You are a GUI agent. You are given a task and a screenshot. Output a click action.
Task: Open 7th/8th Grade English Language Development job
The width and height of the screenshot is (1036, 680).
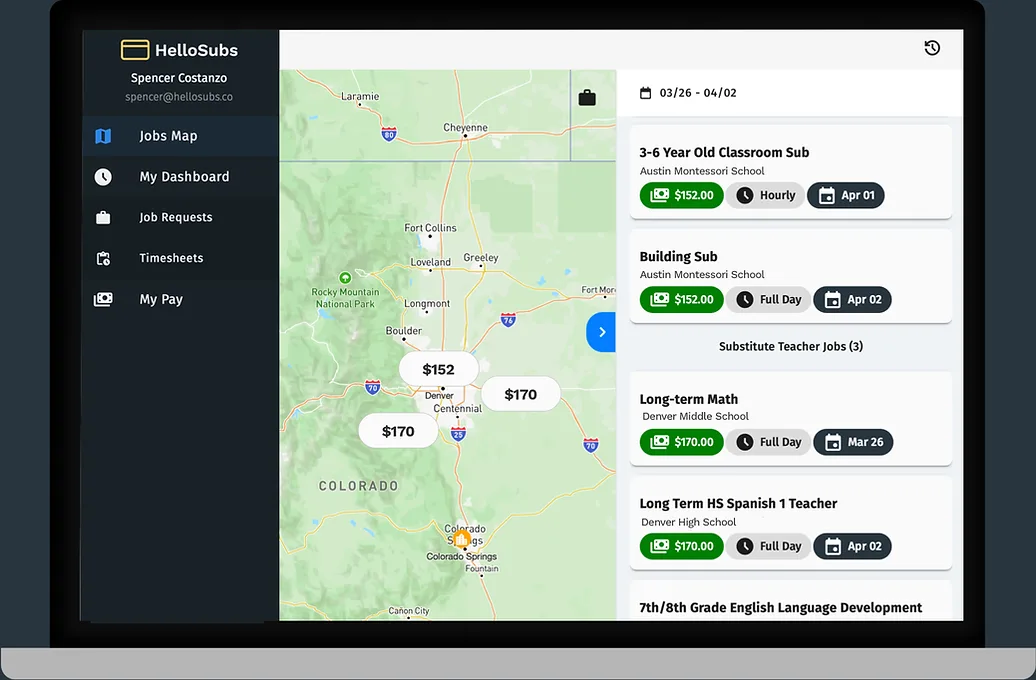pos(791,601)
